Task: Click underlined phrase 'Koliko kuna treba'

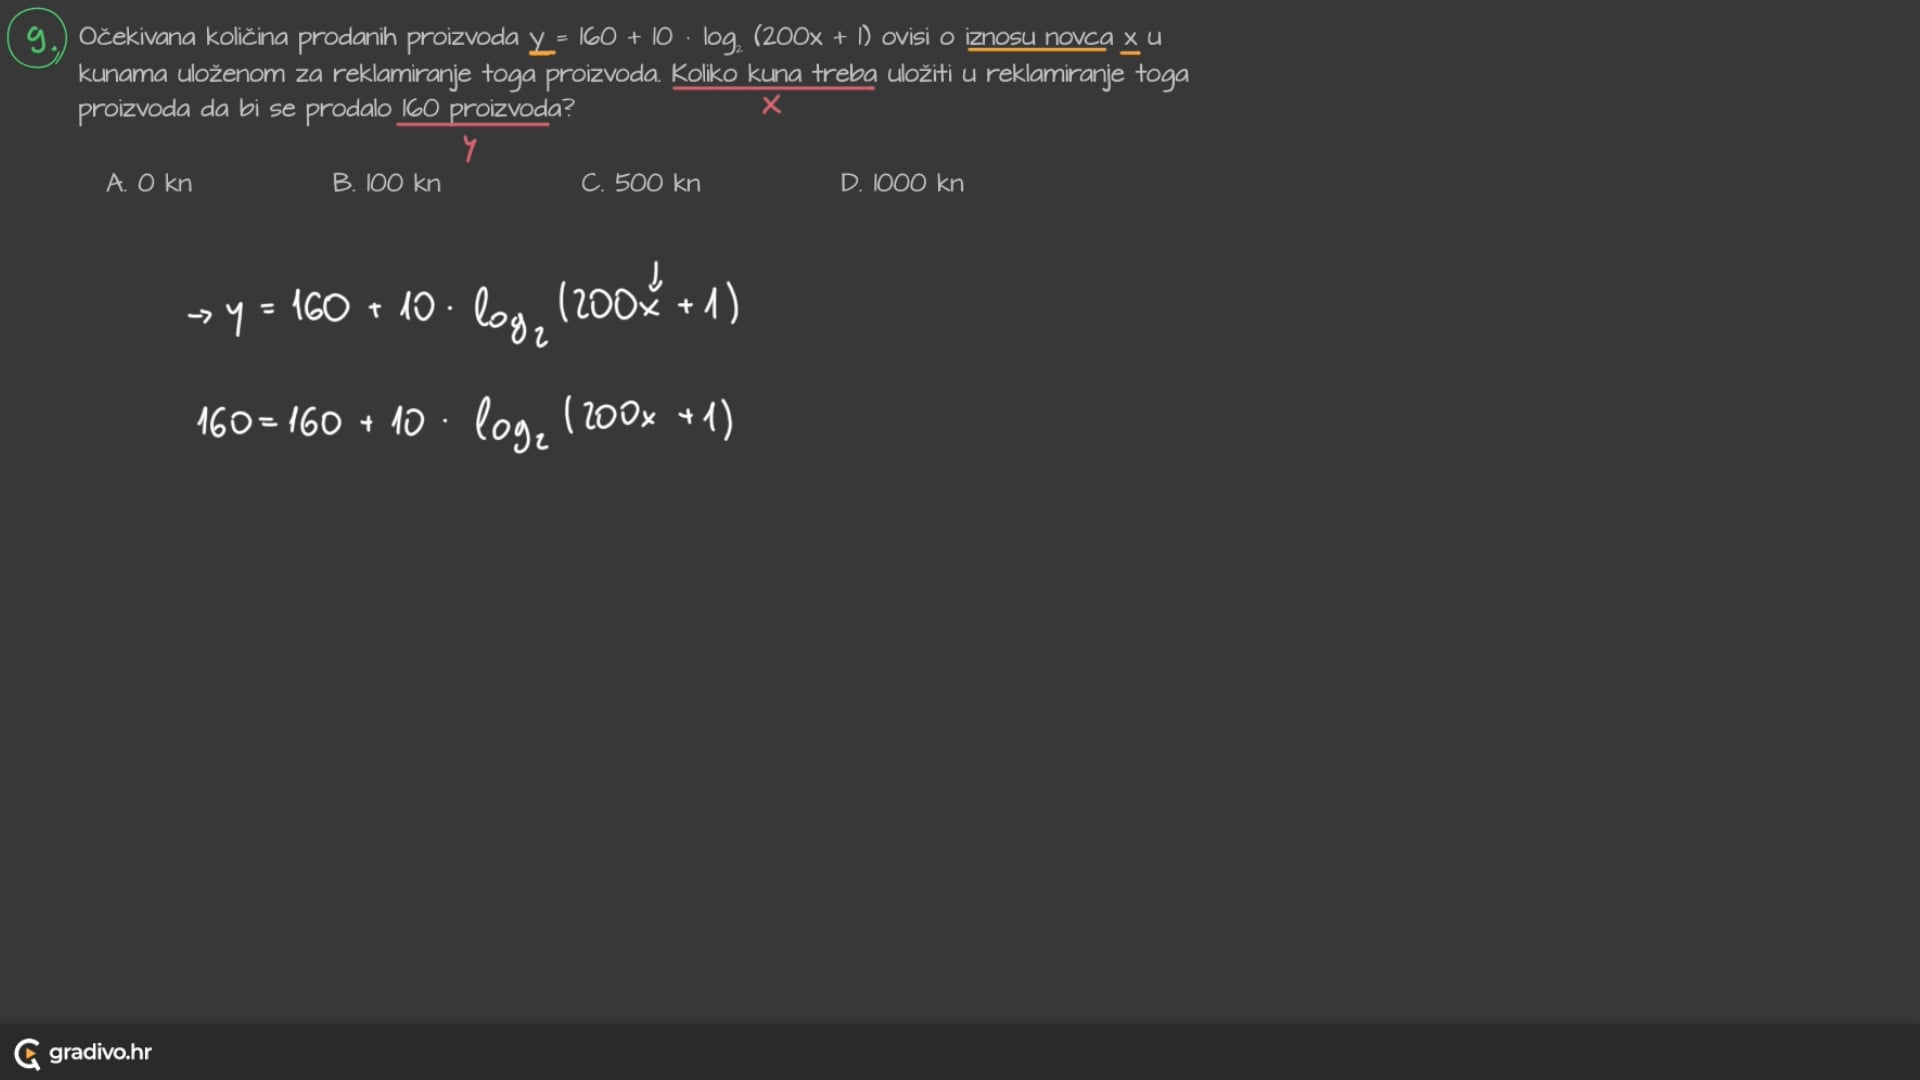Action: (x=773, y=74)
